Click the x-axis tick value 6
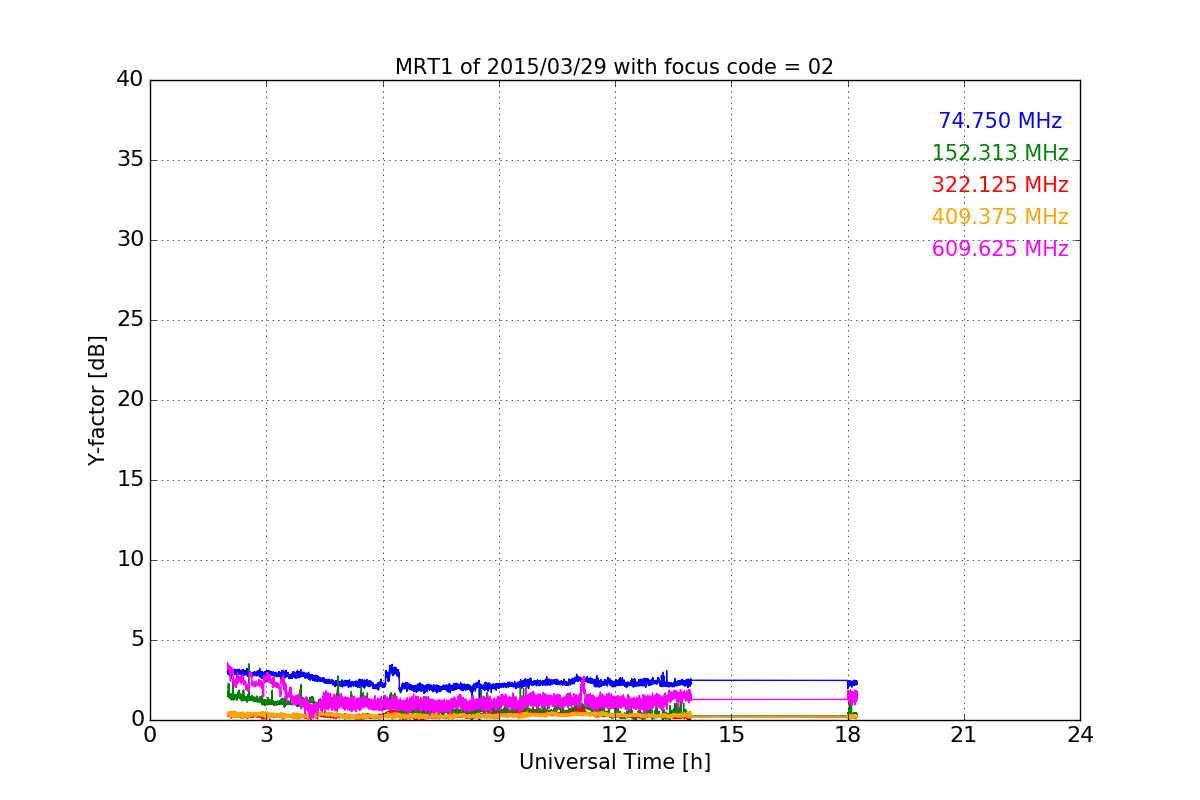This screenshot has width=1200, height=800. 383,735
